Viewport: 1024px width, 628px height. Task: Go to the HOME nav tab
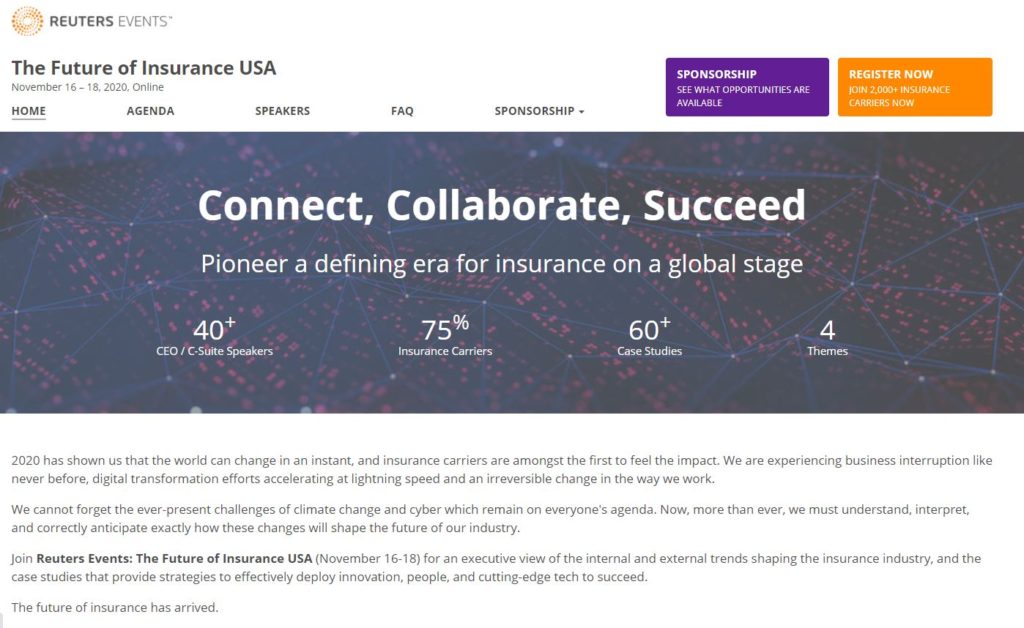(x=28, y=111)
